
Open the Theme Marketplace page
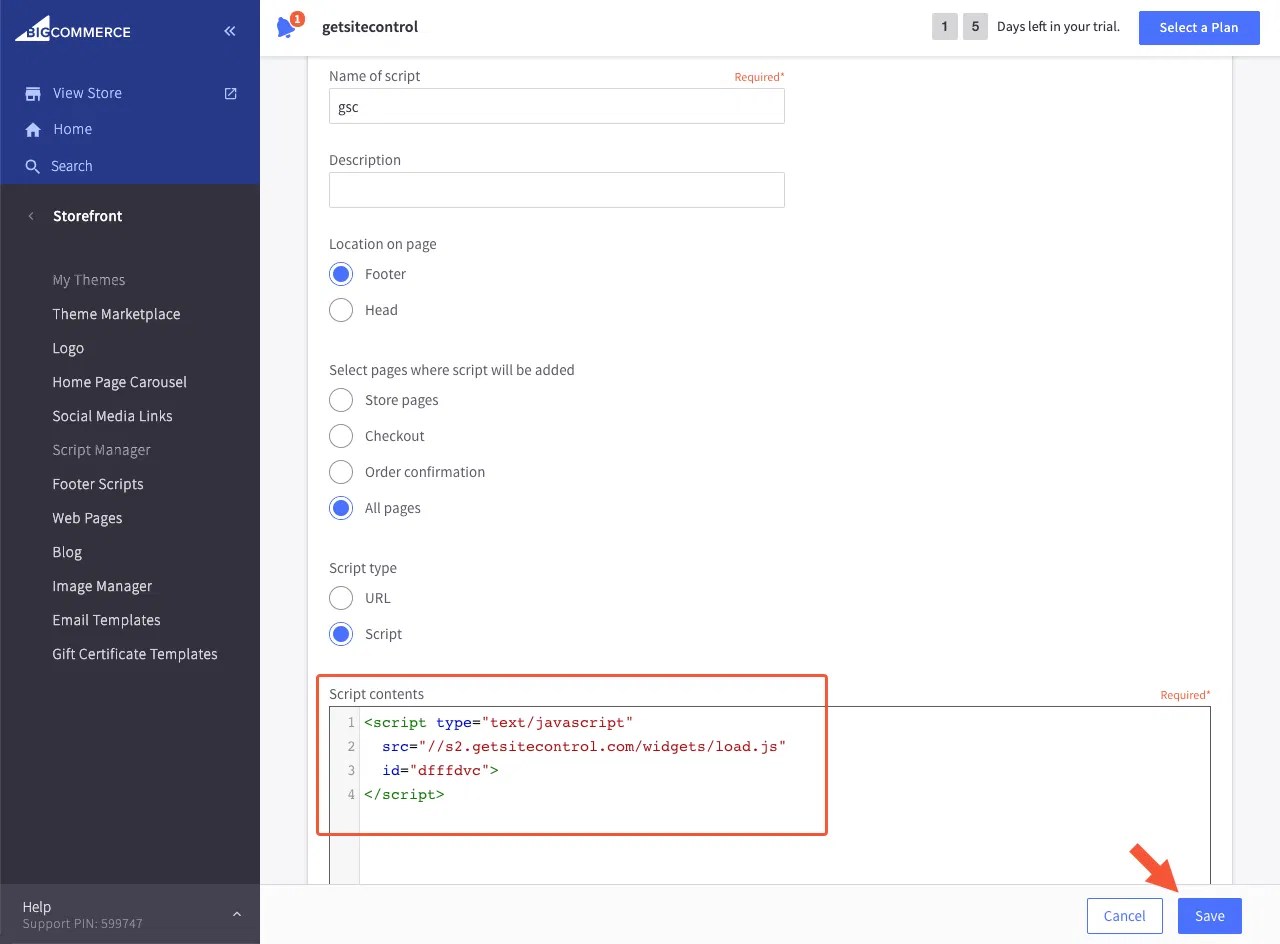(x=116, y=314)
